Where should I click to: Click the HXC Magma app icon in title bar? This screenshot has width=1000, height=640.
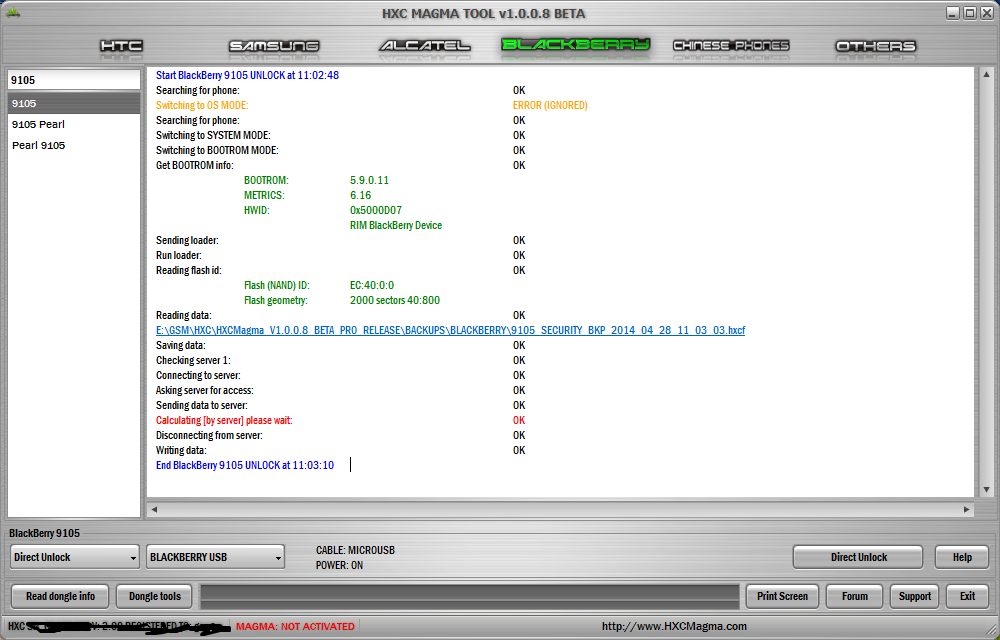pos(12,12)
